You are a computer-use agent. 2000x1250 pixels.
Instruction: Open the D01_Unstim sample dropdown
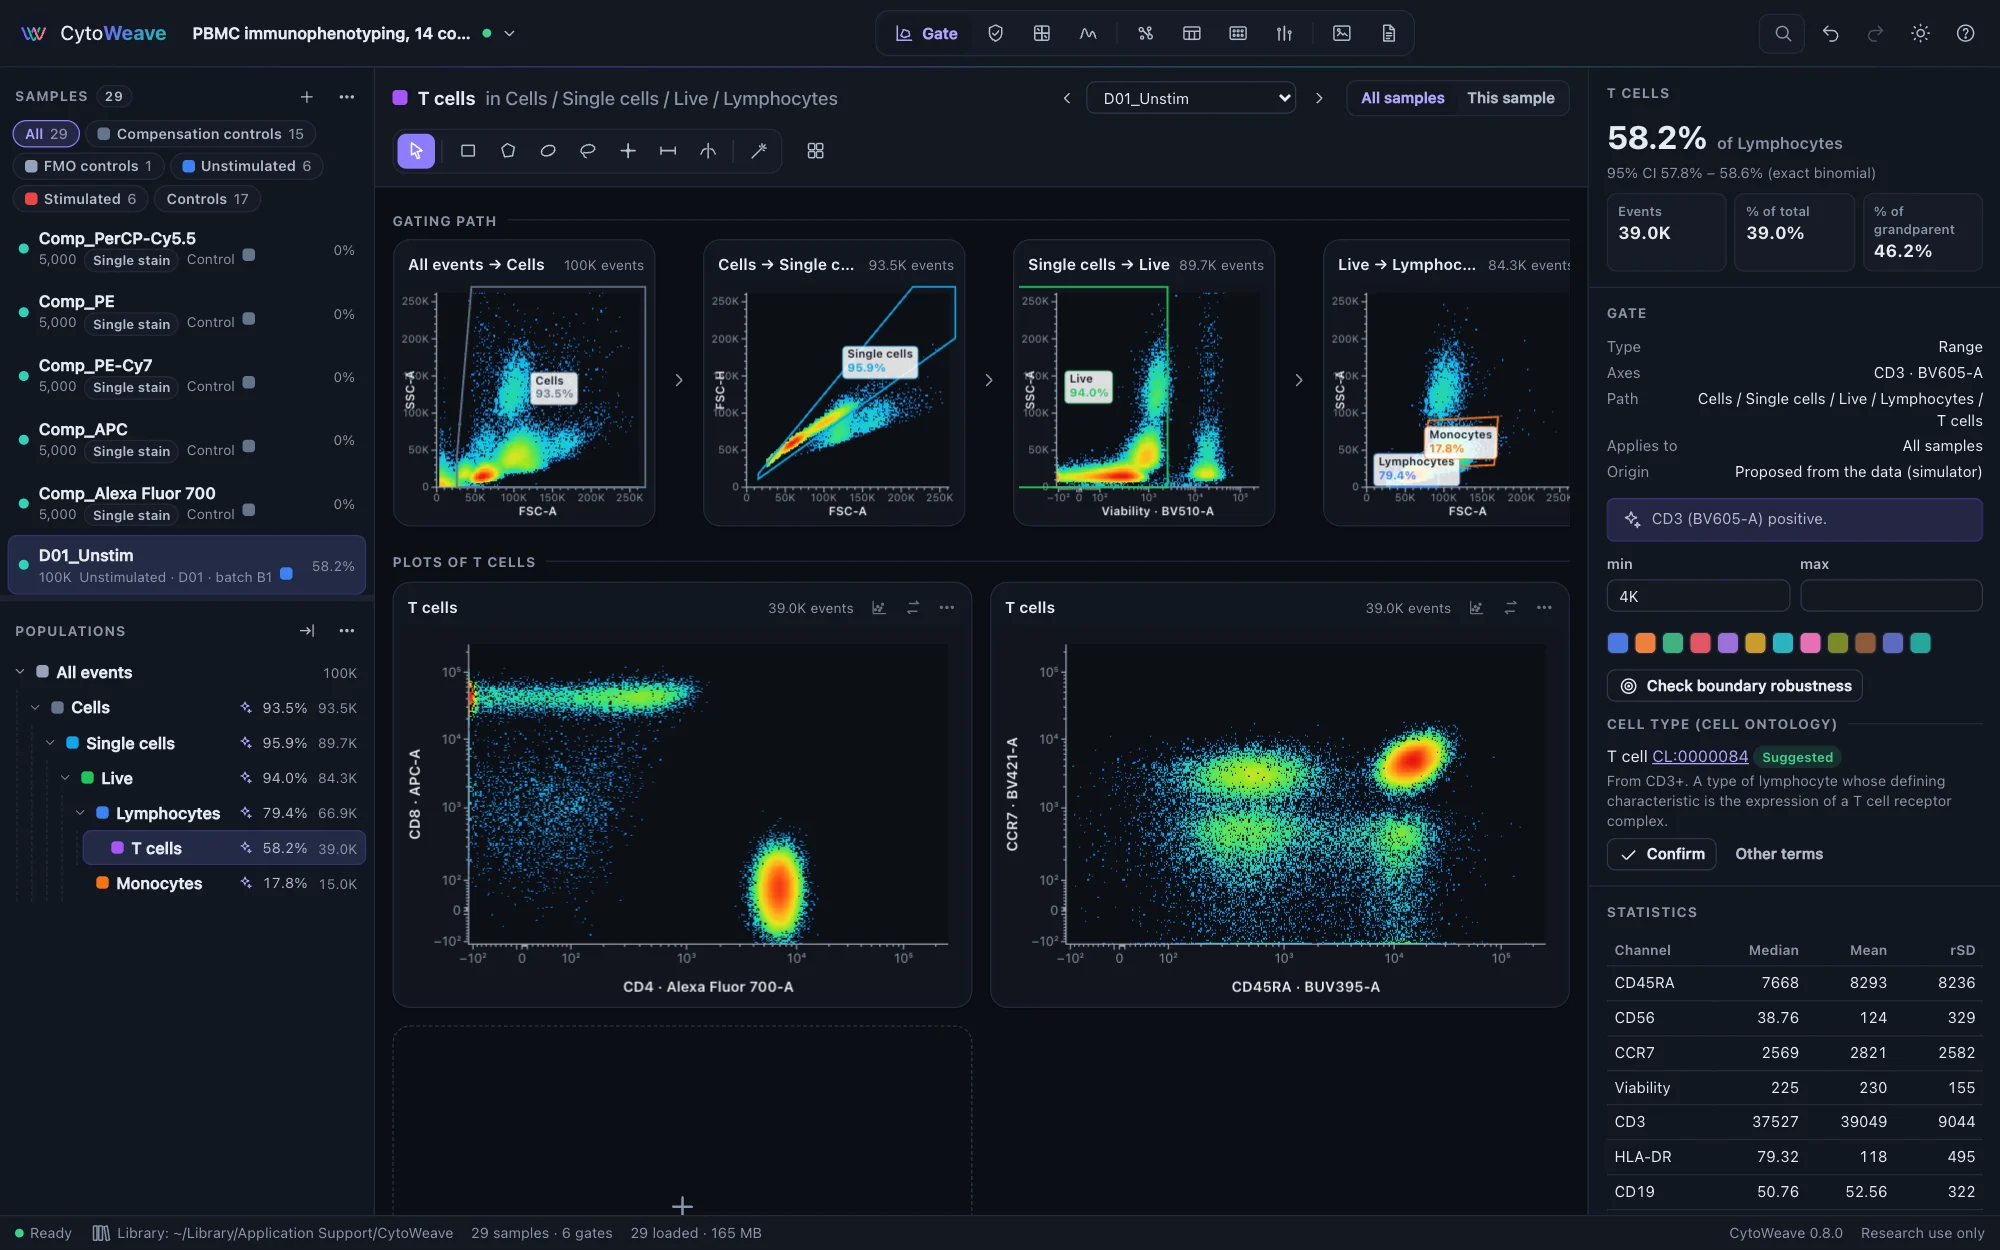click(x=1190, y=98)
